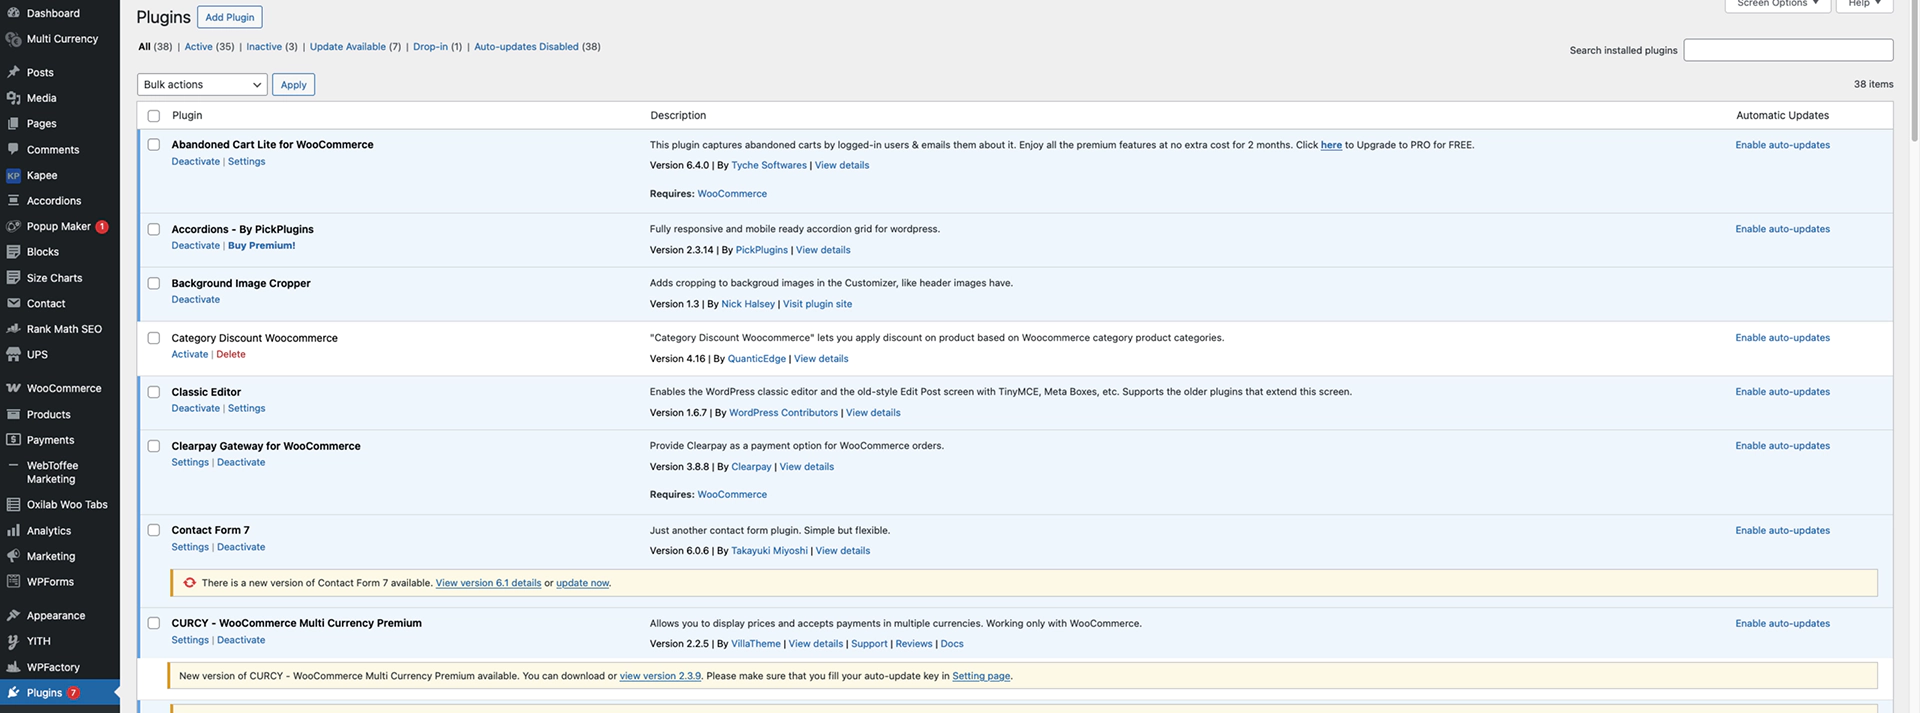1920x713 pixels.
Task: Click the Analytics bar chart icon
Action: click(13, 531)
